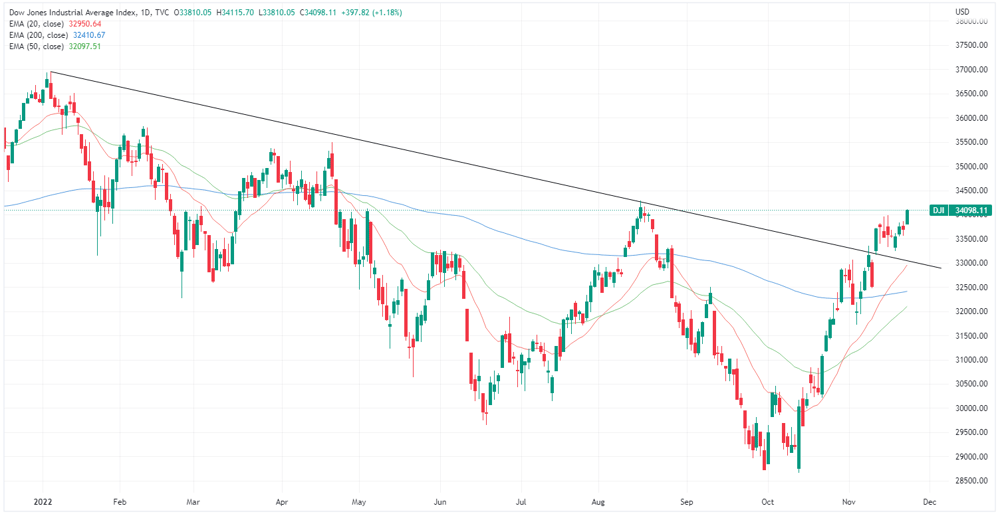
Task: Click the Dow Jones Industrial Average Index title
Action: click(70, 13)
